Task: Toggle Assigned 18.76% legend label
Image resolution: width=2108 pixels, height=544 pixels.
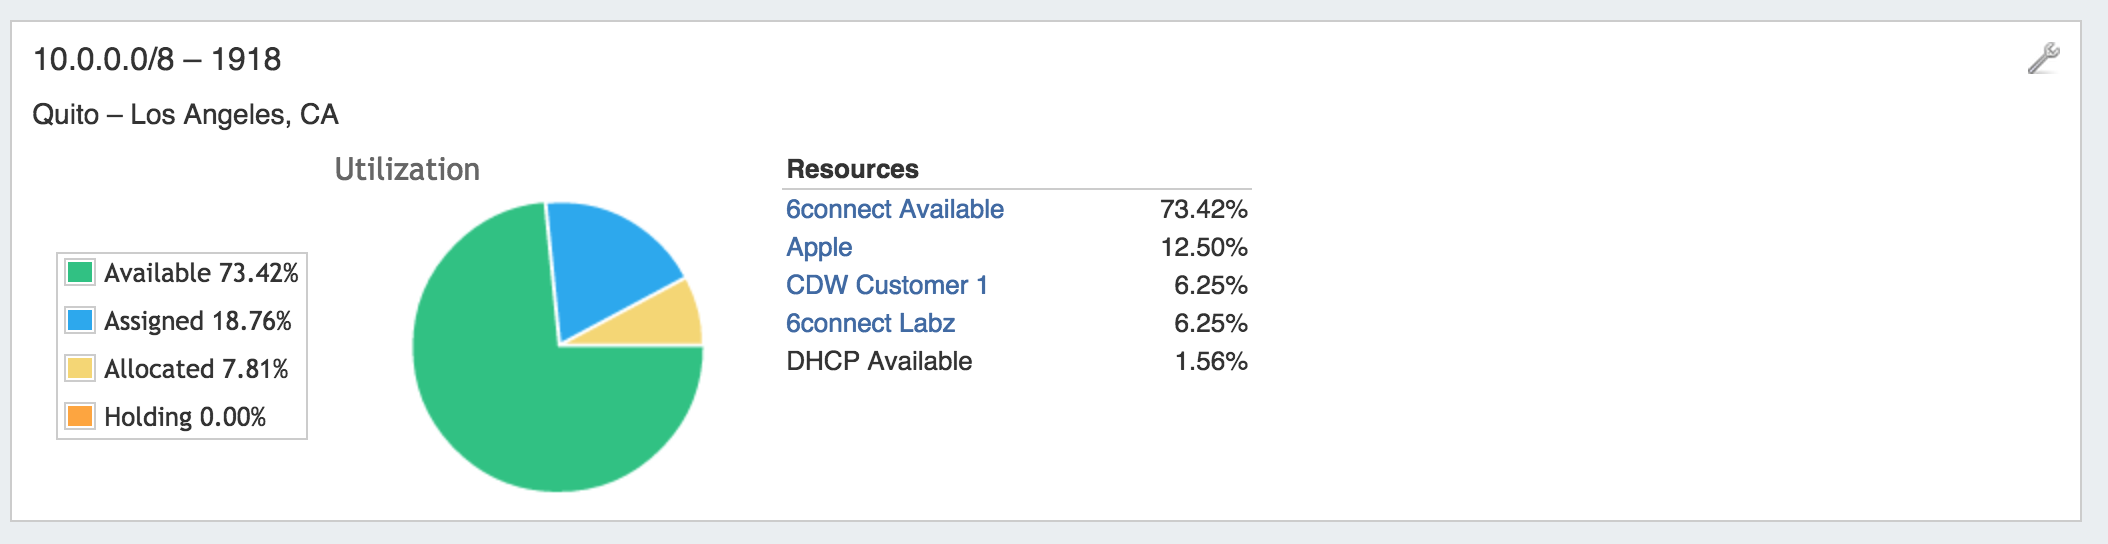Action: (198, 321)
